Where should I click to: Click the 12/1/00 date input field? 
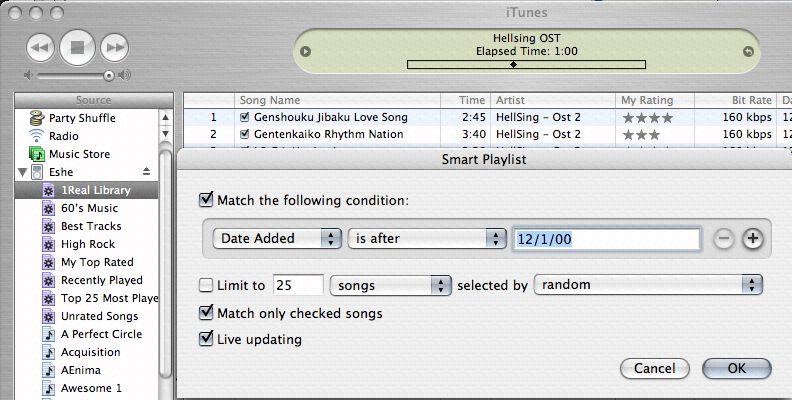click(607, 239)
